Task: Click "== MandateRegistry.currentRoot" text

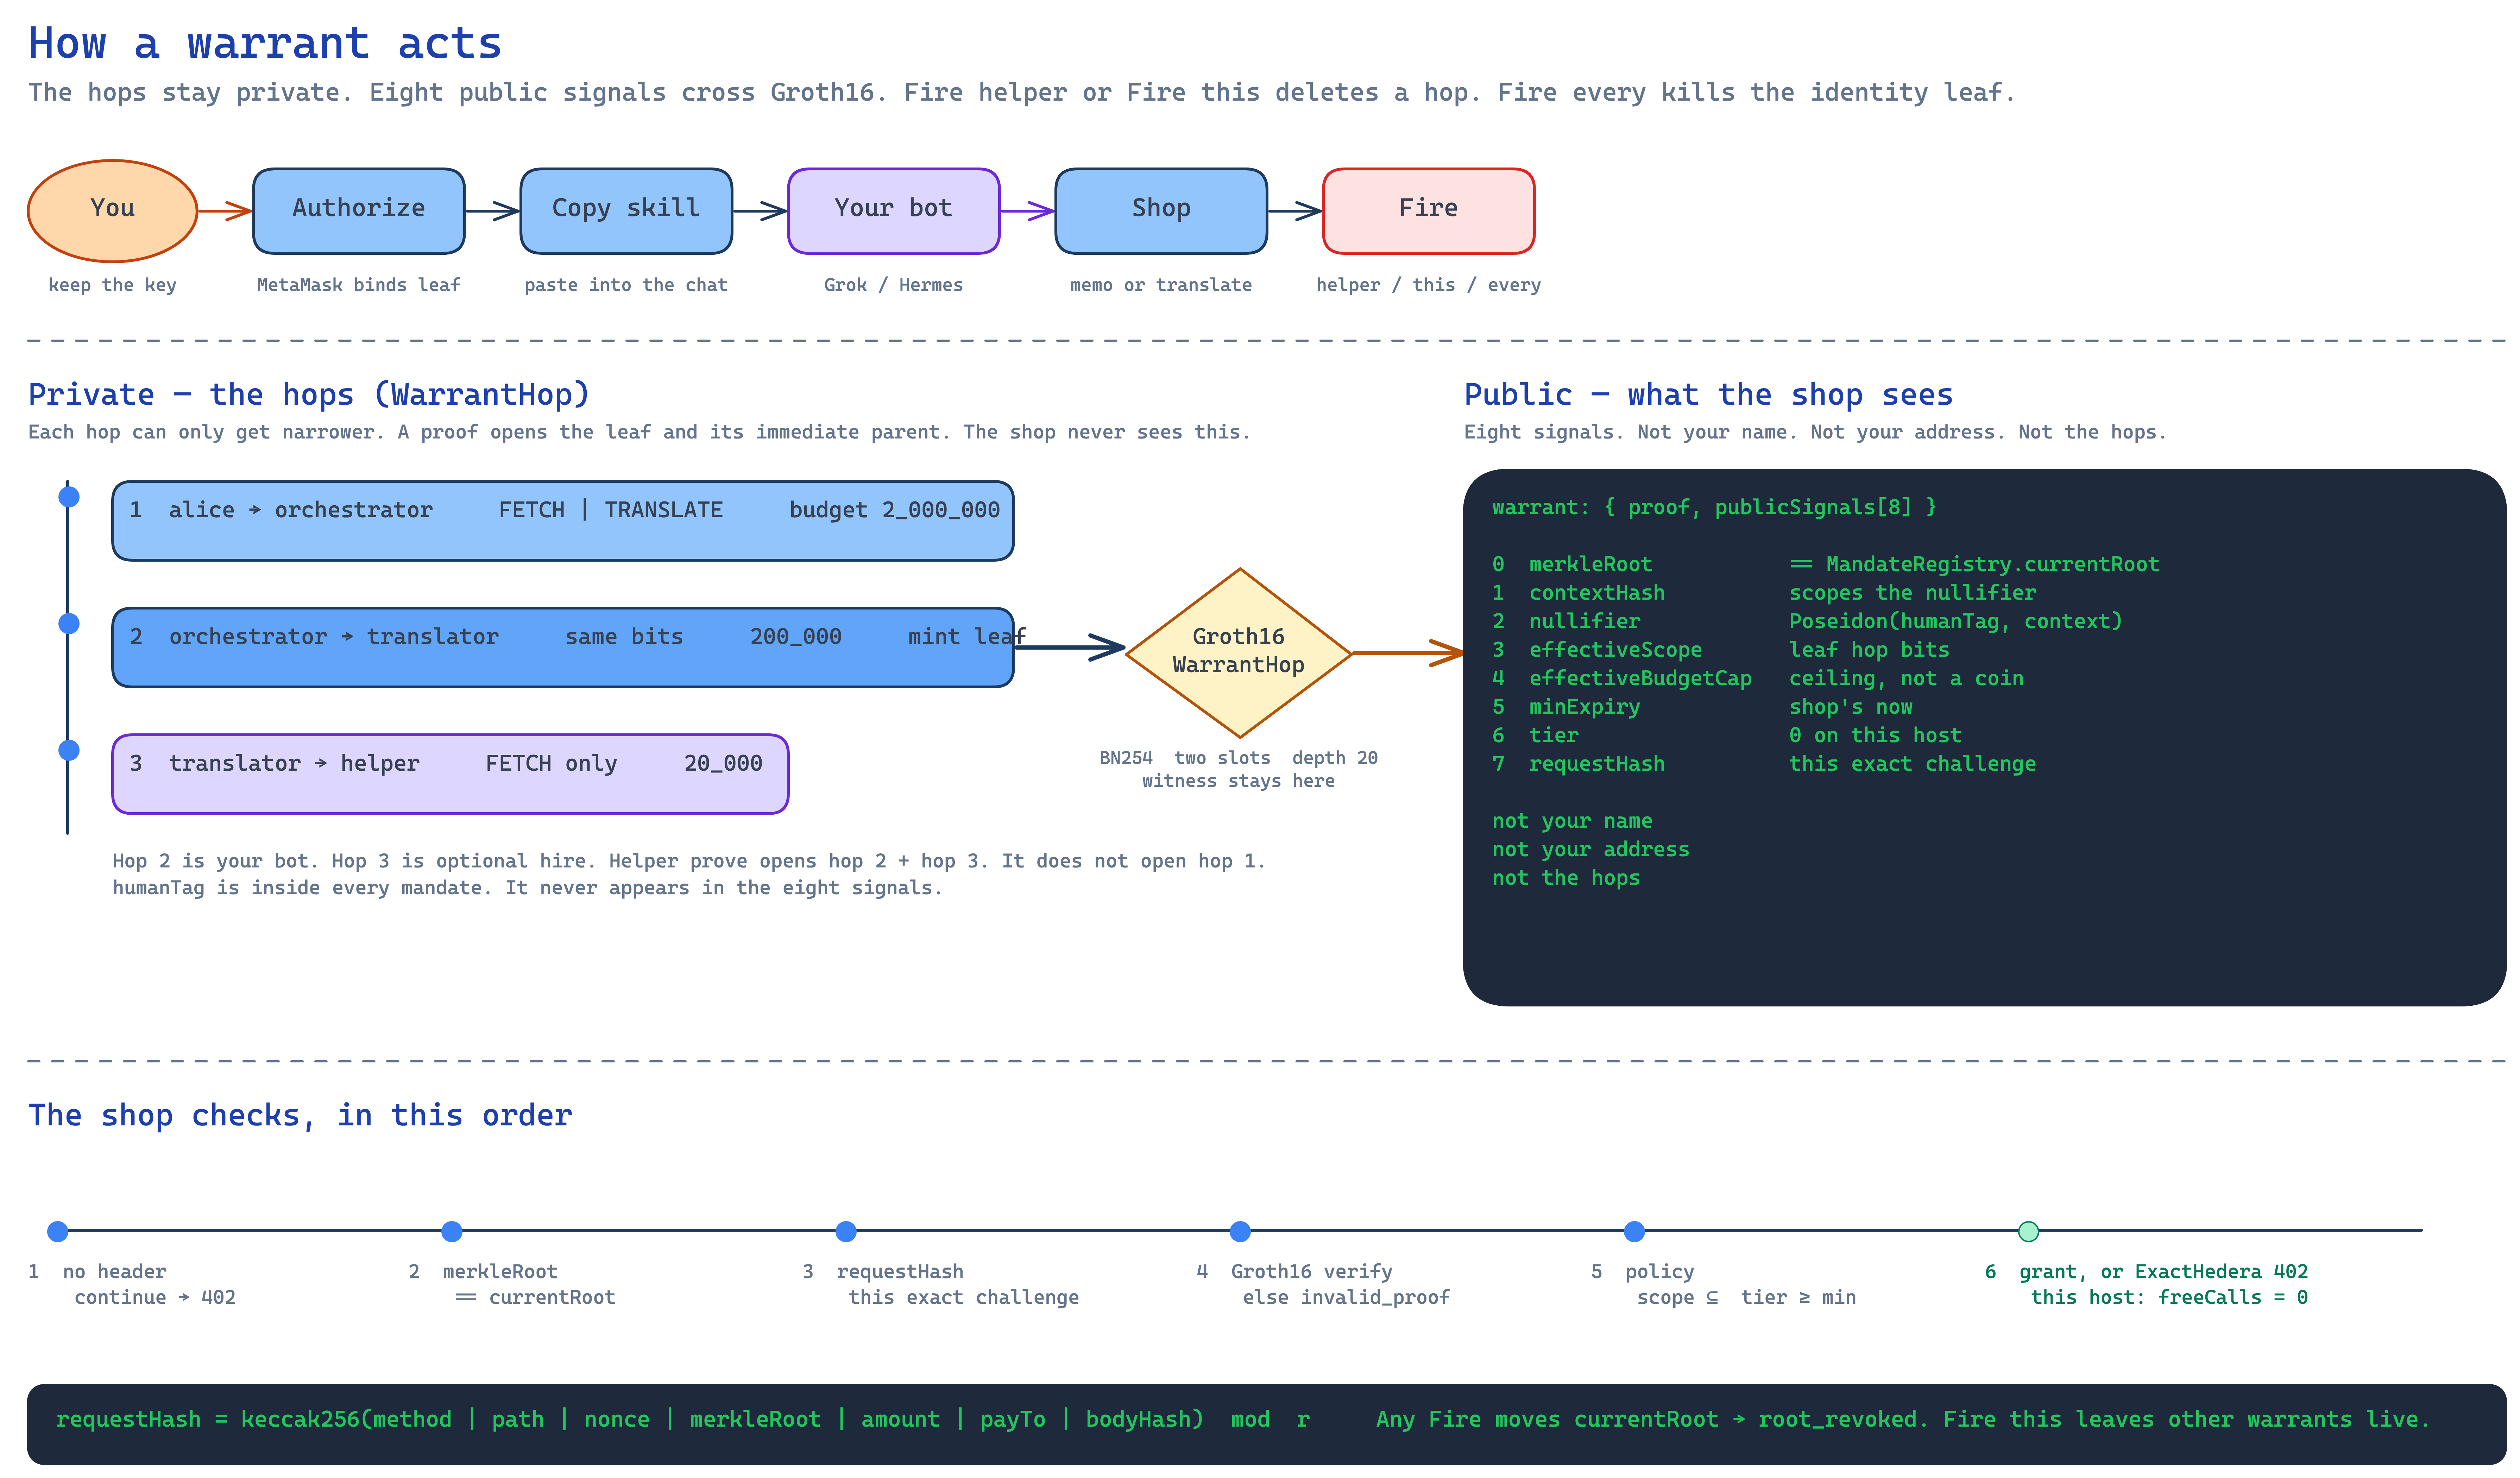Action: click(1975, 564)
